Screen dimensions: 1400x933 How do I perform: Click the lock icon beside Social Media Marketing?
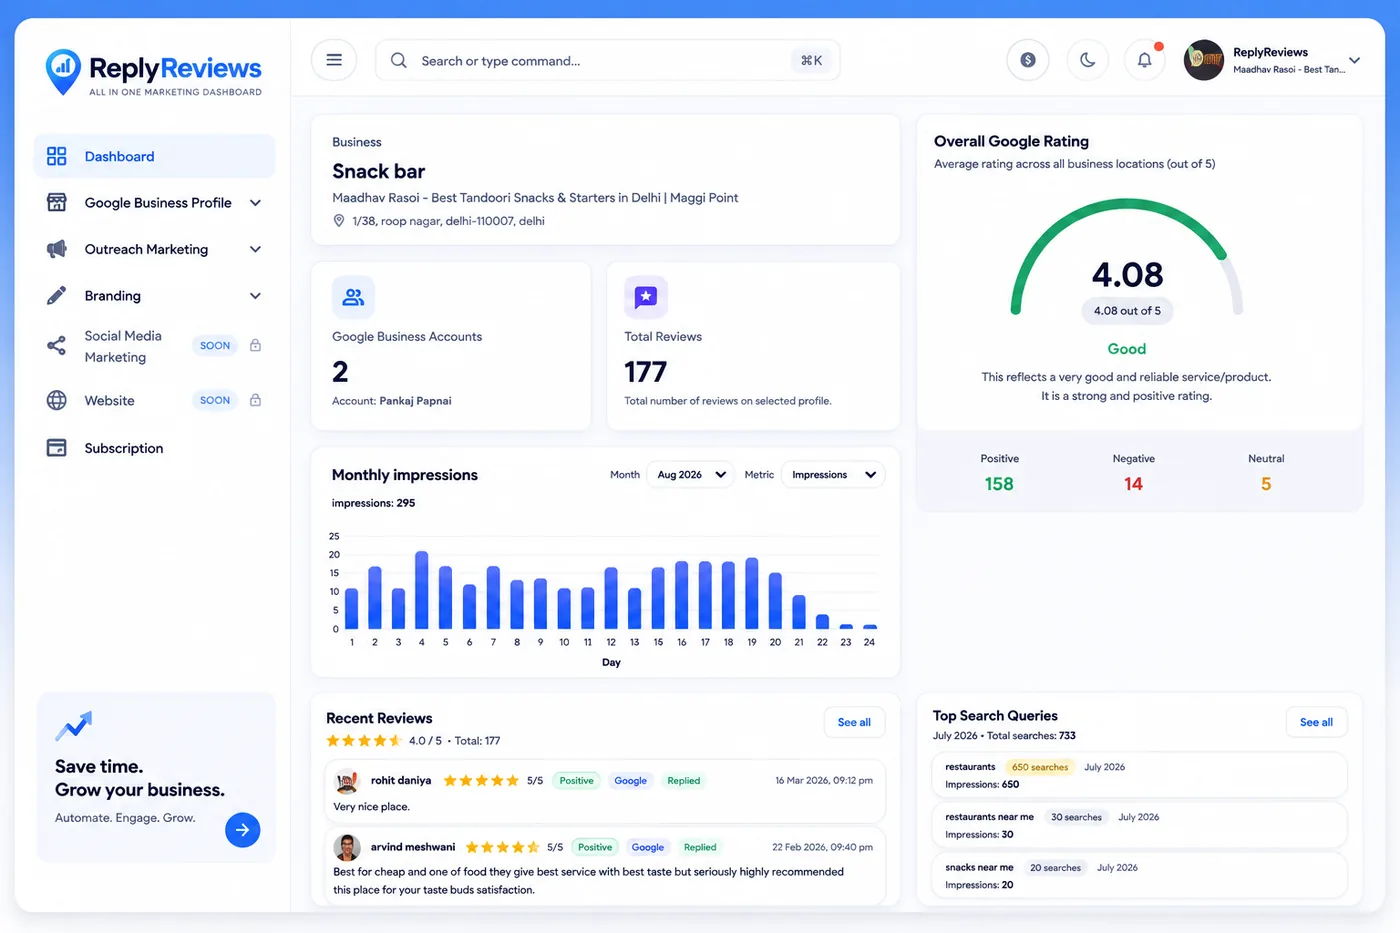(255, 345)
